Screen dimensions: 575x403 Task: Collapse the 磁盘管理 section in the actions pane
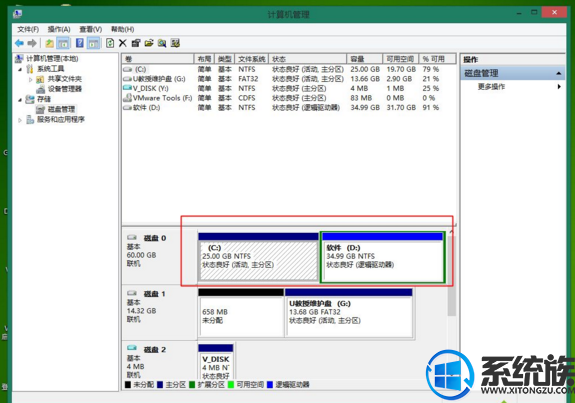[558, 73]
